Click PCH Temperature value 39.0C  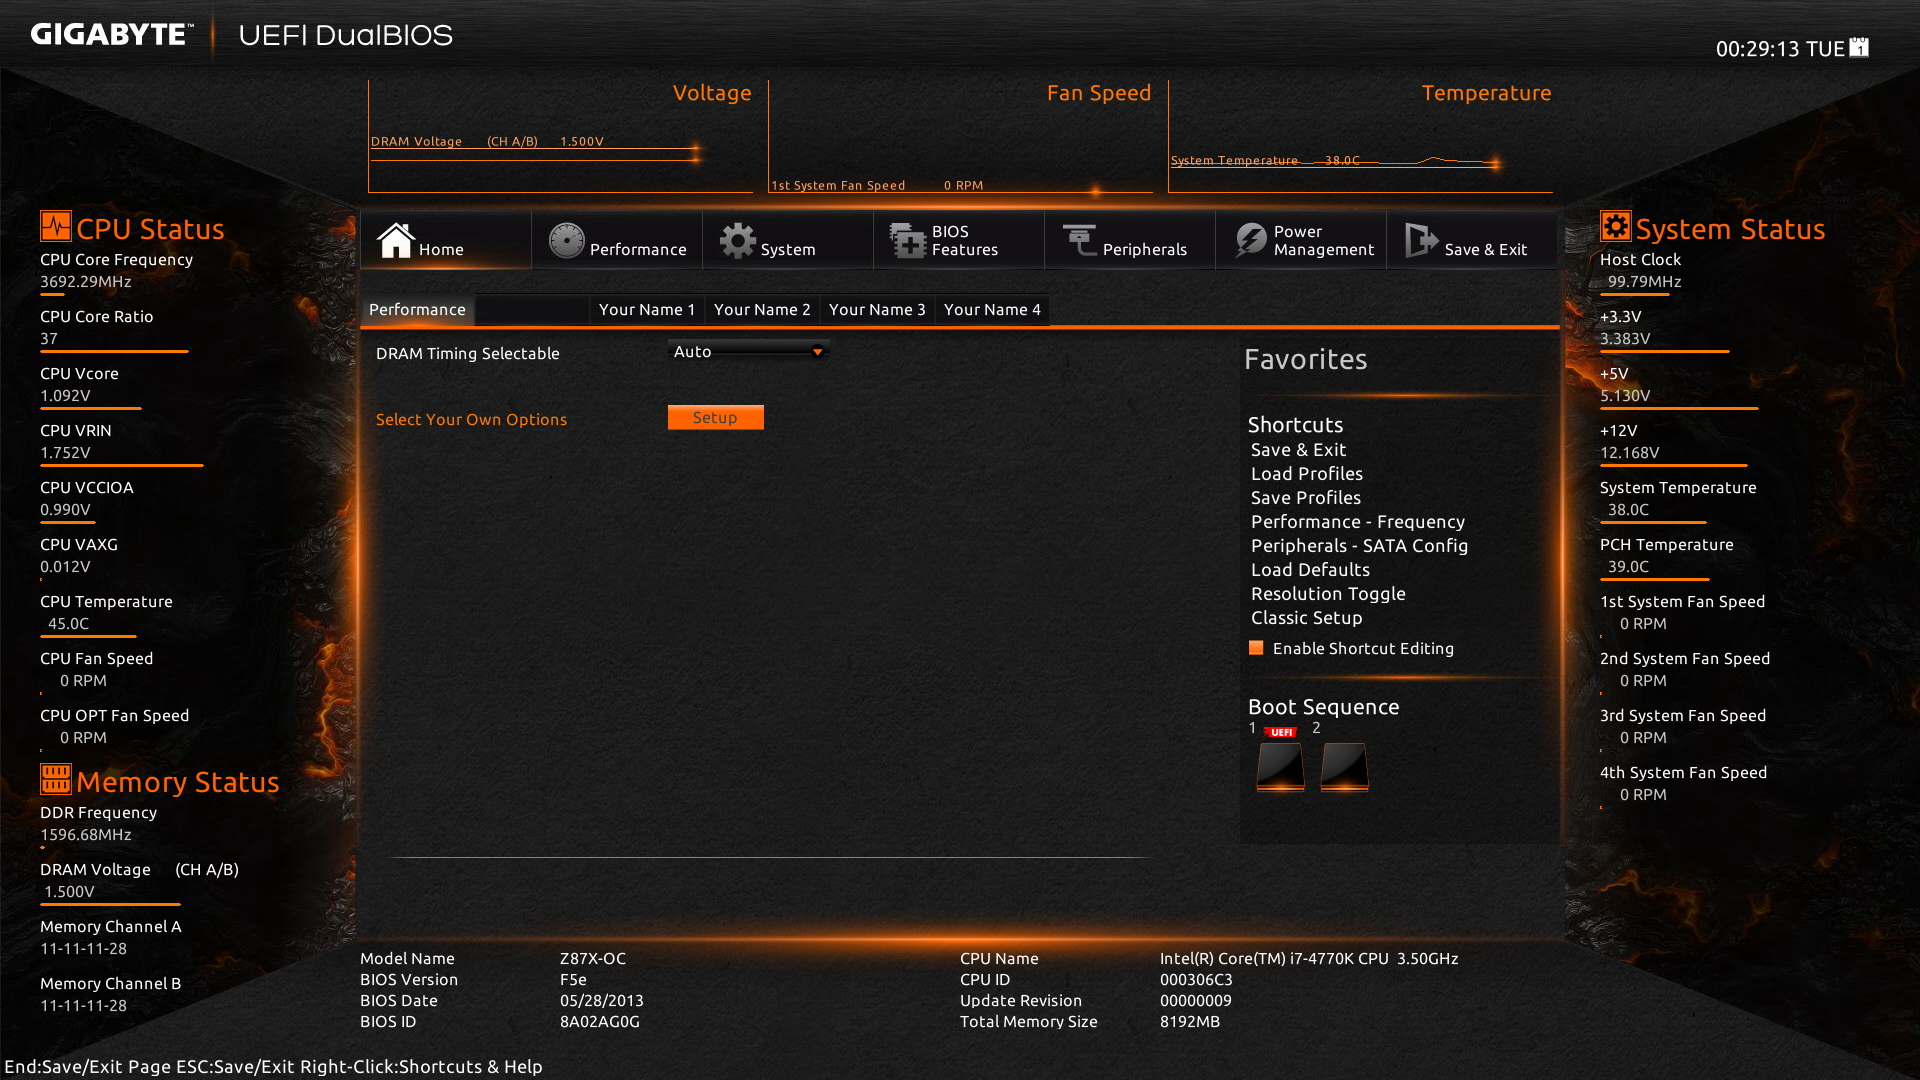1628,566
